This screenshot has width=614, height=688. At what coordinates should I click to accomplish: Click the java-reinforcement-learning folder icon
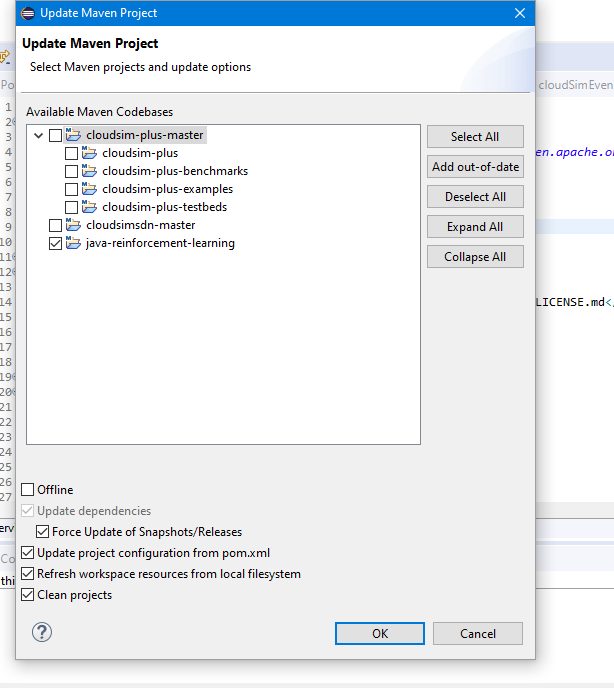[x=73, y=243]
